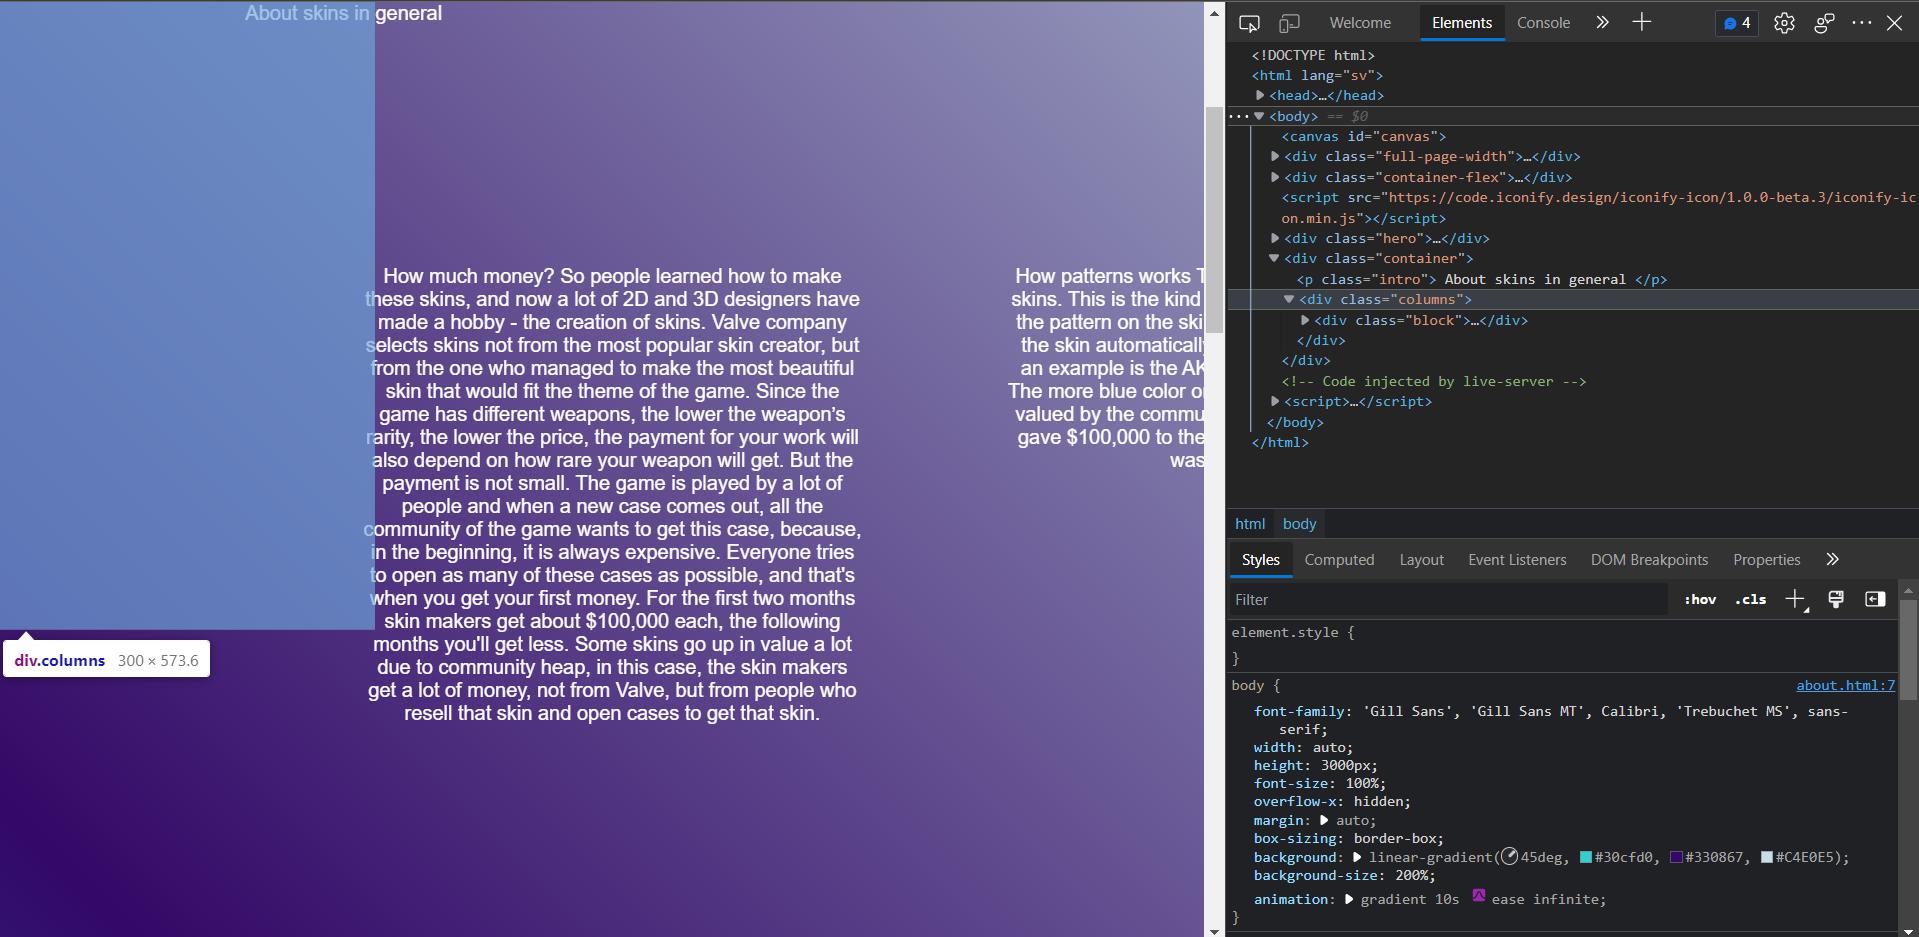The width and height of the screenshot is (1919, 937).
Task: Select the intro paragraph node
Action: pos(1482,279)
